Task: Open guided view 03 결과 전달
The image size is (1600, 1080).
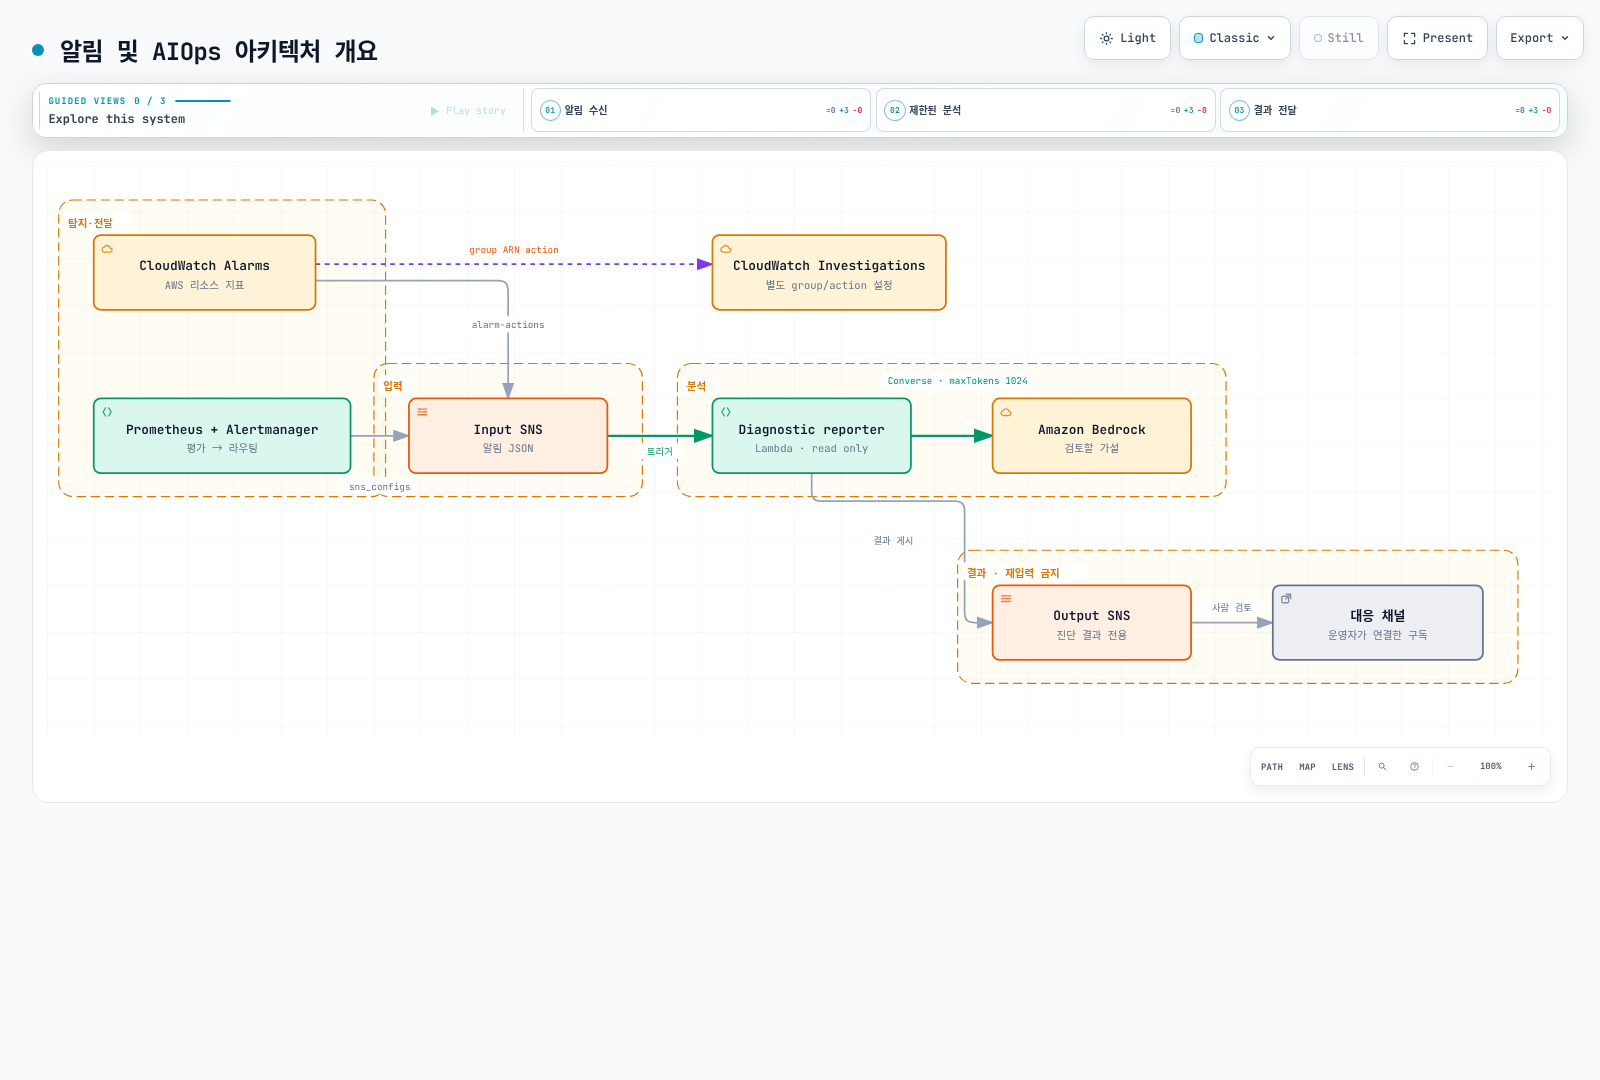Action: tap(1390, 110)
